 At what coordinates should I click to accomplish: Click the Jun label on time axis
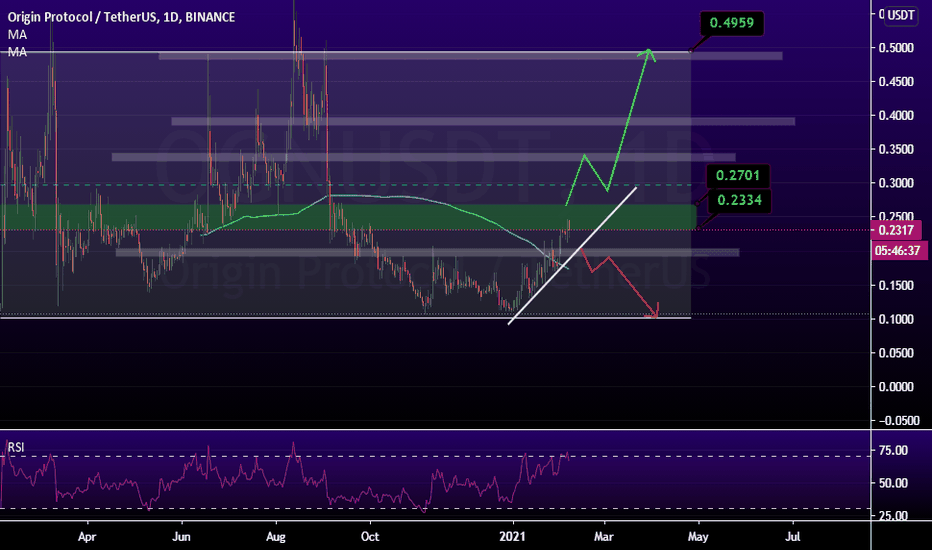point(181,537)
